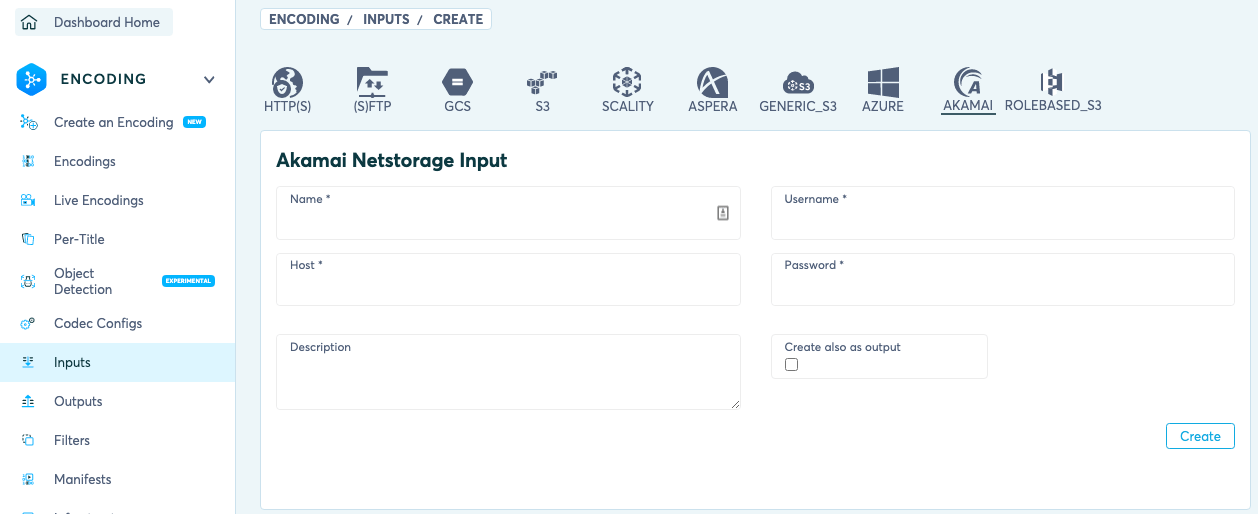Navigate to Per-Title section
Viewport: 1258px width, 514px height.
79,239
